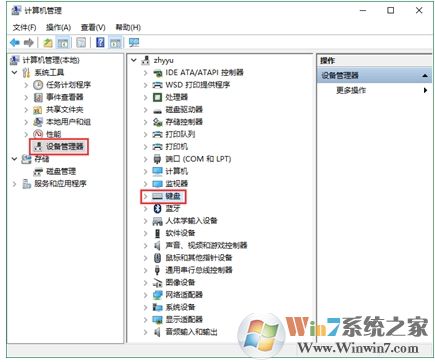Viewport: 435px width, 362px height.
Task: Select 磁盘管理 in the left tree
Action: pos(61,171)
